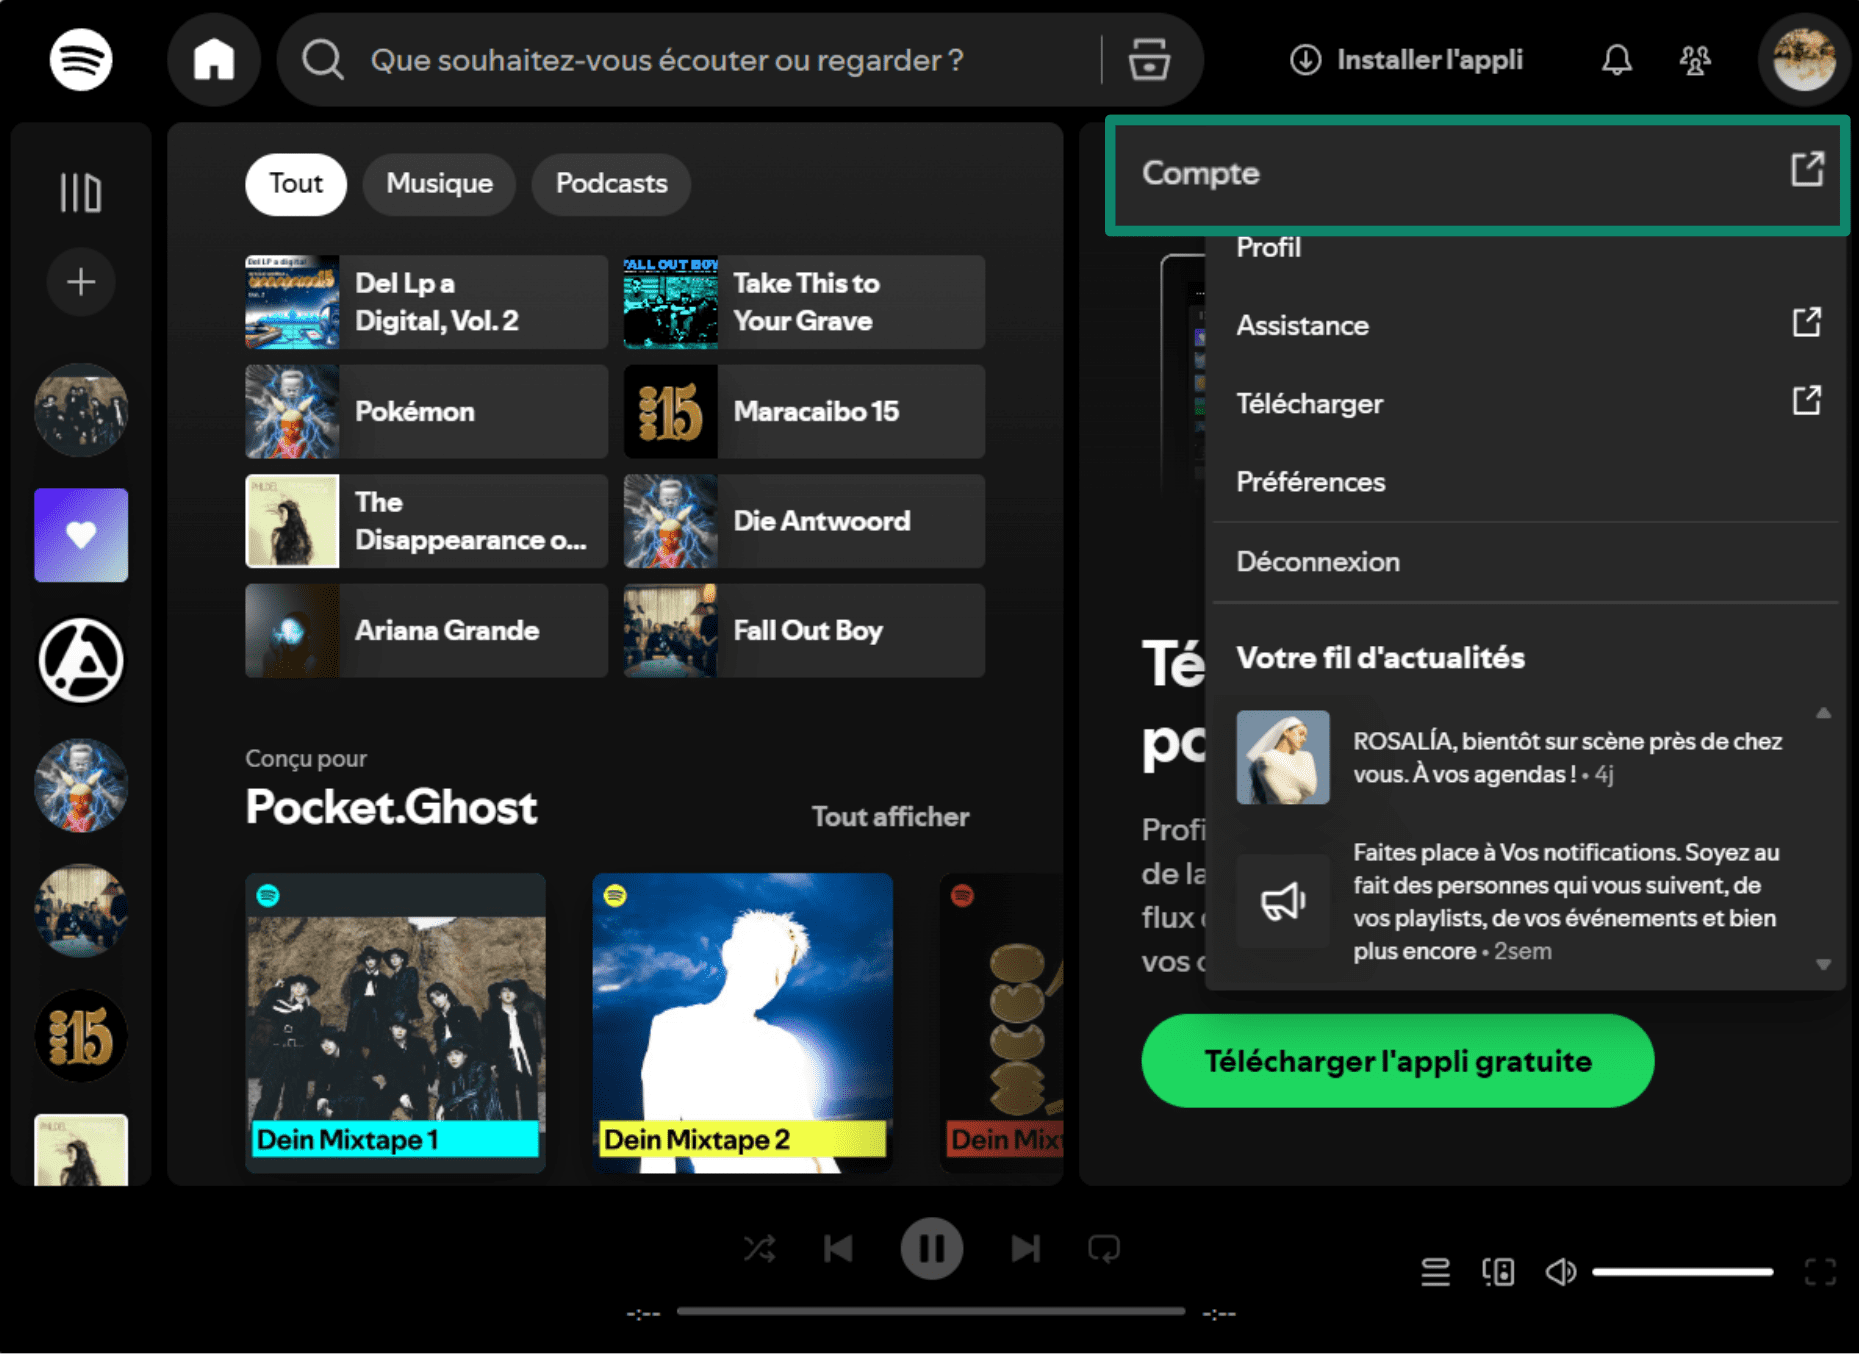Click the plus icon to create playlist

[x=81, y=282]
